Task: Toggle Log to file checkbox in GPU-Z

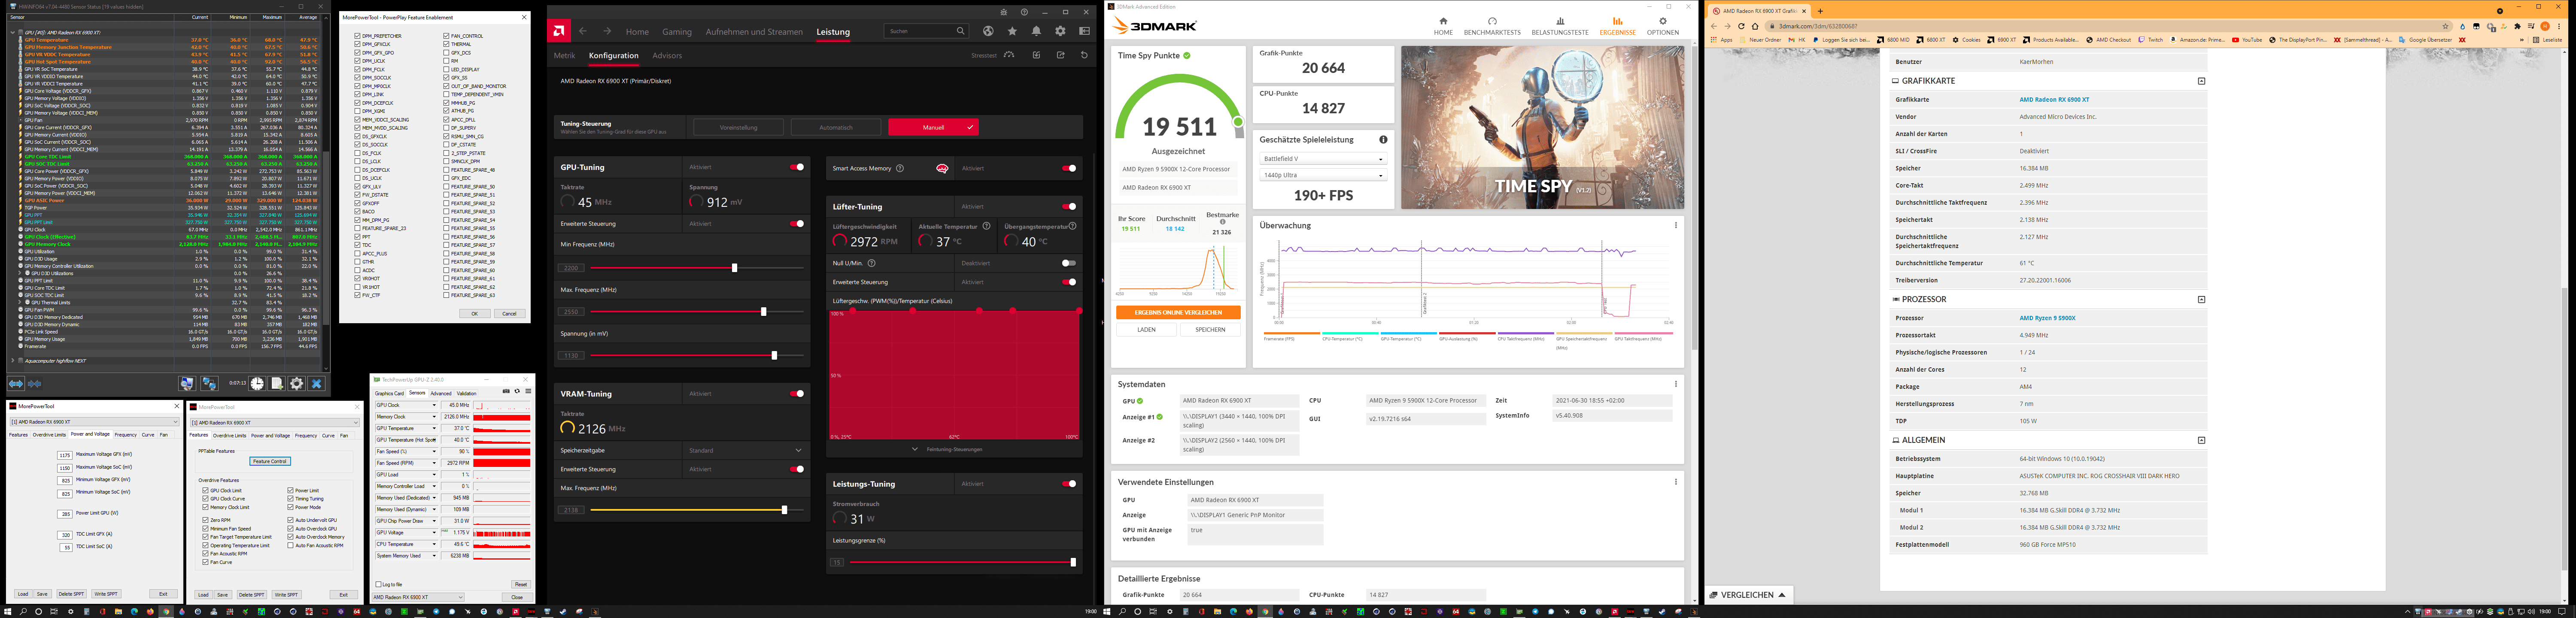Action: (x=377, y=584)
